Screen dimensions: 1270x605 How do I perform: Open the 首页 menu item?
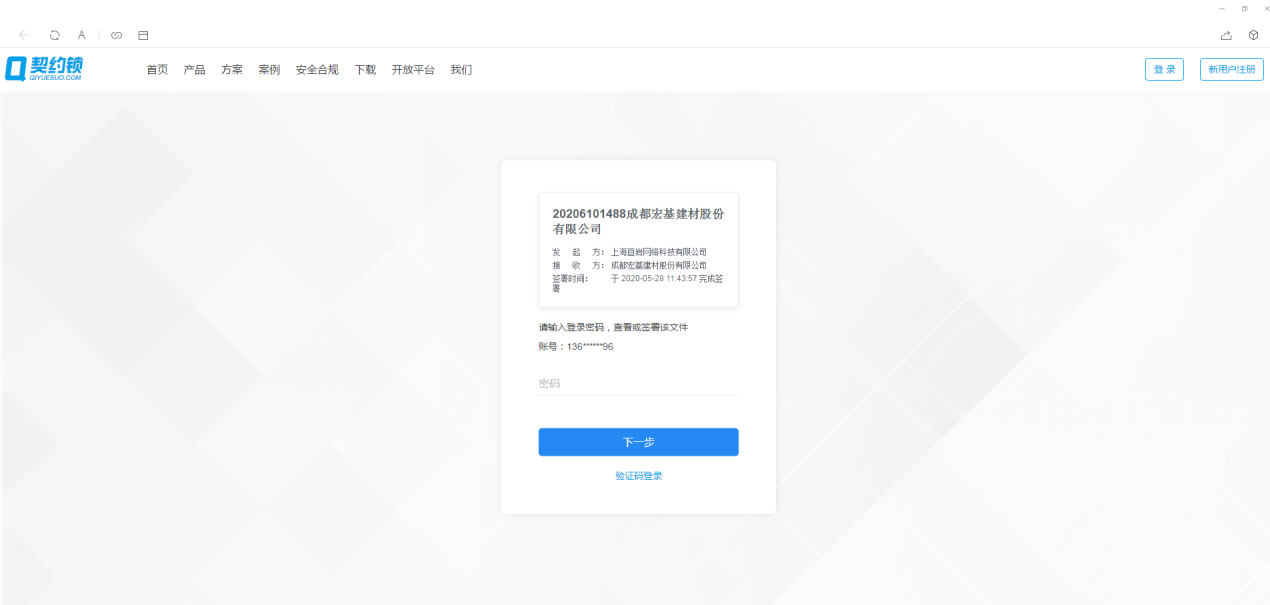(x=157, y=70)
